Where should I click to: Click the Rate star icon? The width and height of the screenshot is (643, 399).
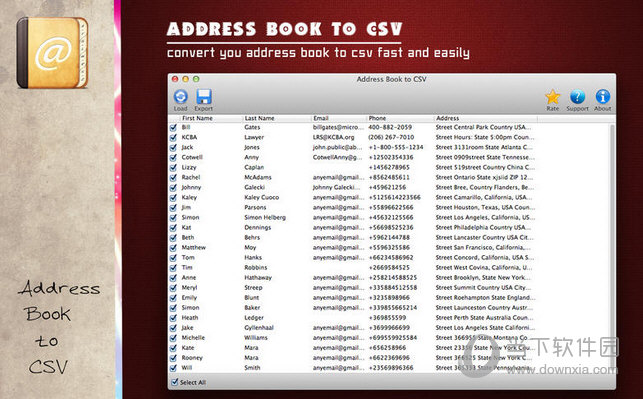tap(552, 97)
